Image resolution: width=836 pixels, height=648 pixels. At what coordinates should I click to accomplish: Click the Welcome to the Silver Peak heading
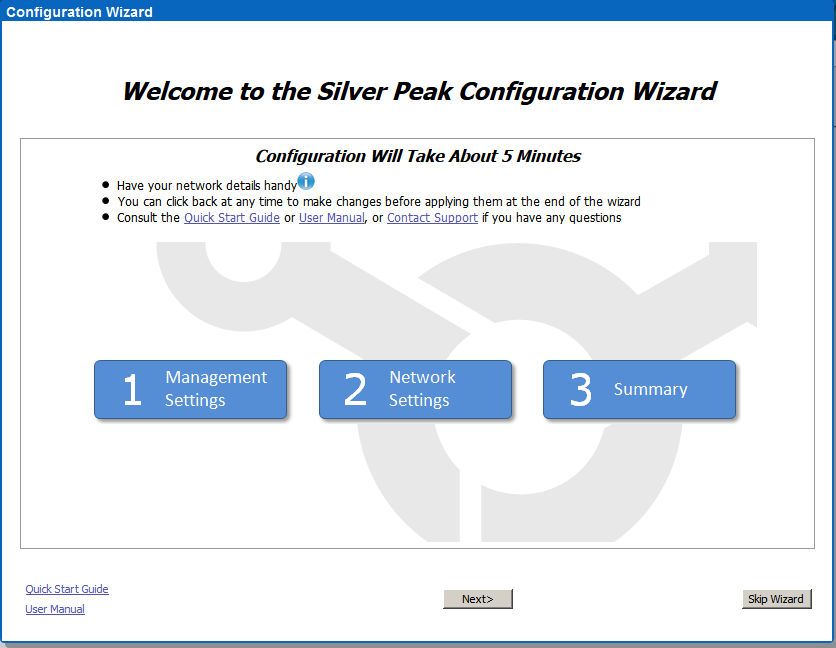[420, 91]
